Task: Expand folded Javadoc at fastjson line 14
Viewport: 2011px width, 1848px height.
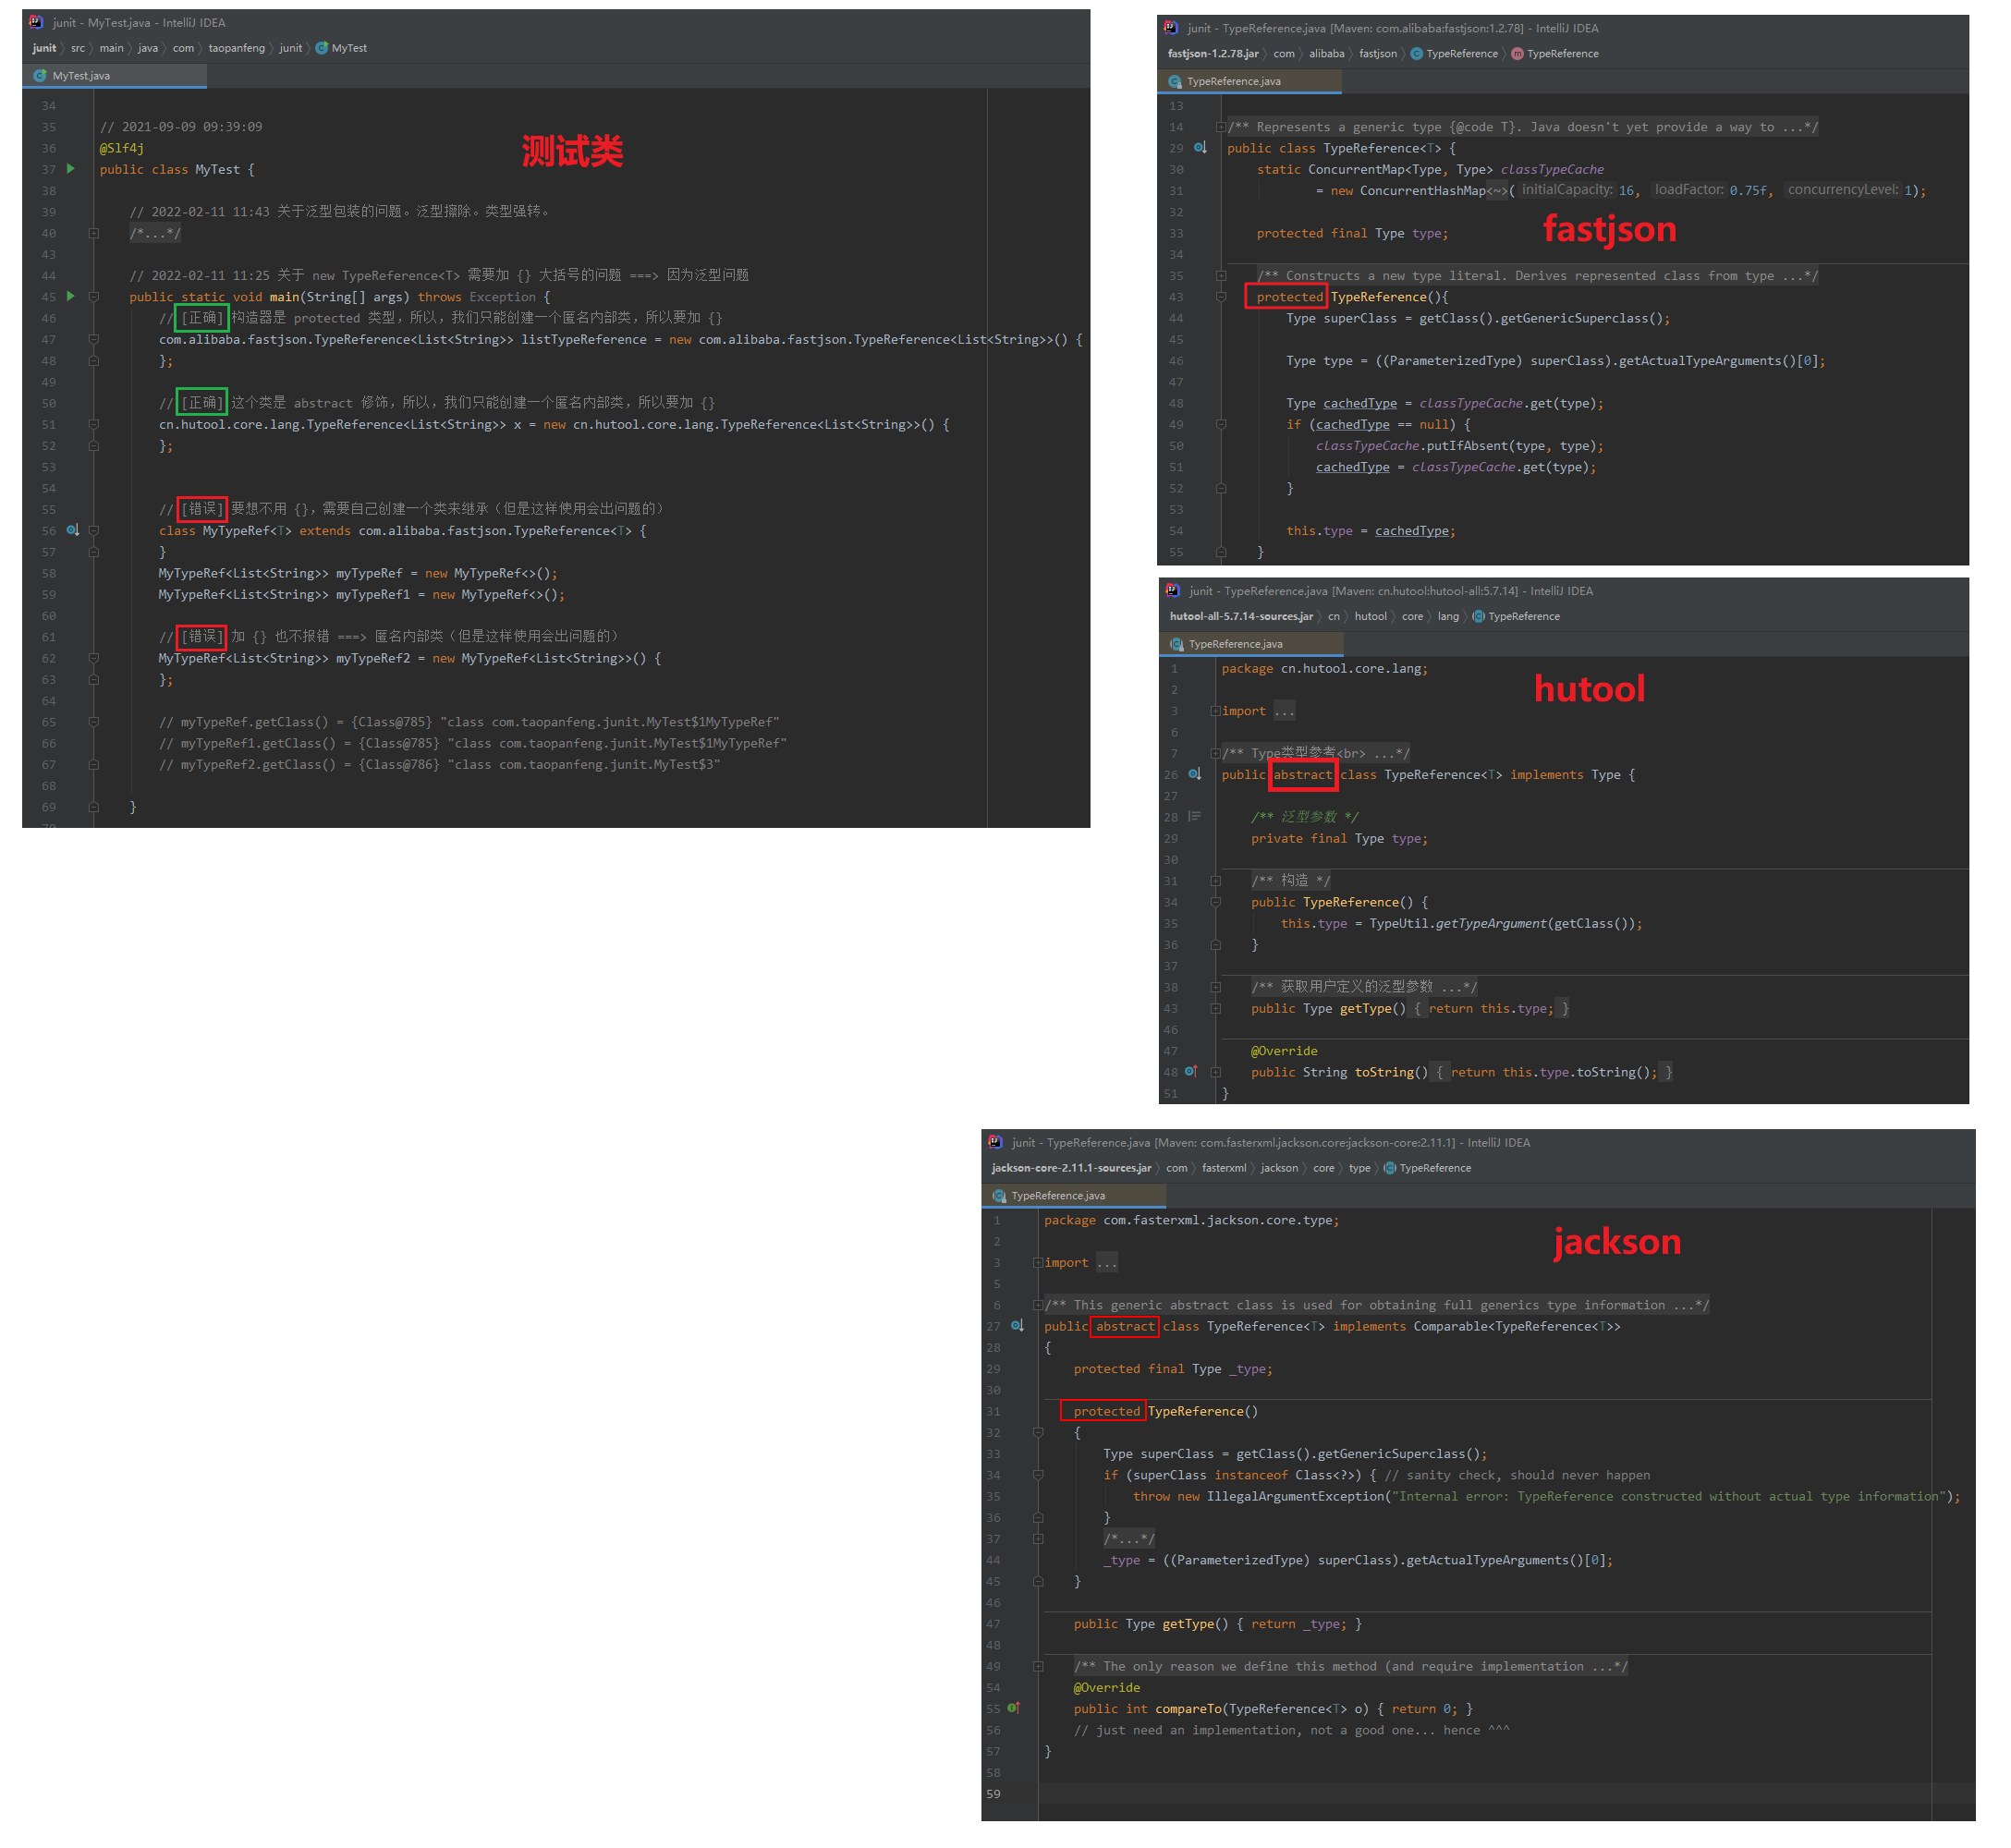Action: click(x=1221, y=127)
